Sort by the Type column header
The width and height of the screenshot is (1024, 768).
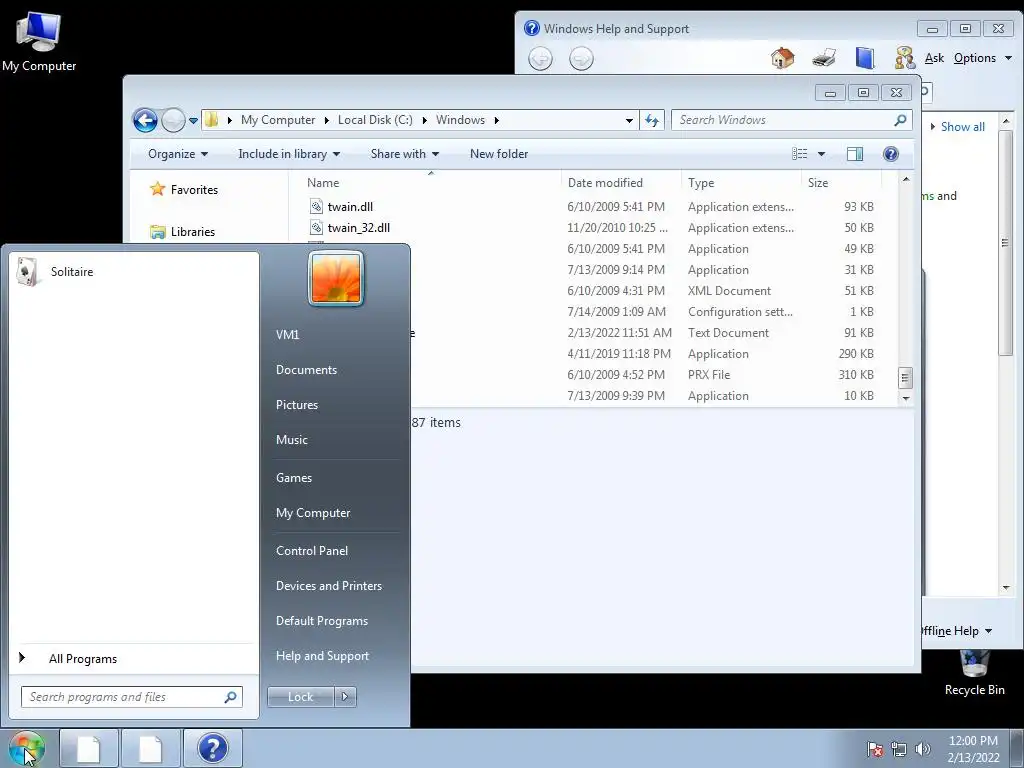[x=741, y=183]
